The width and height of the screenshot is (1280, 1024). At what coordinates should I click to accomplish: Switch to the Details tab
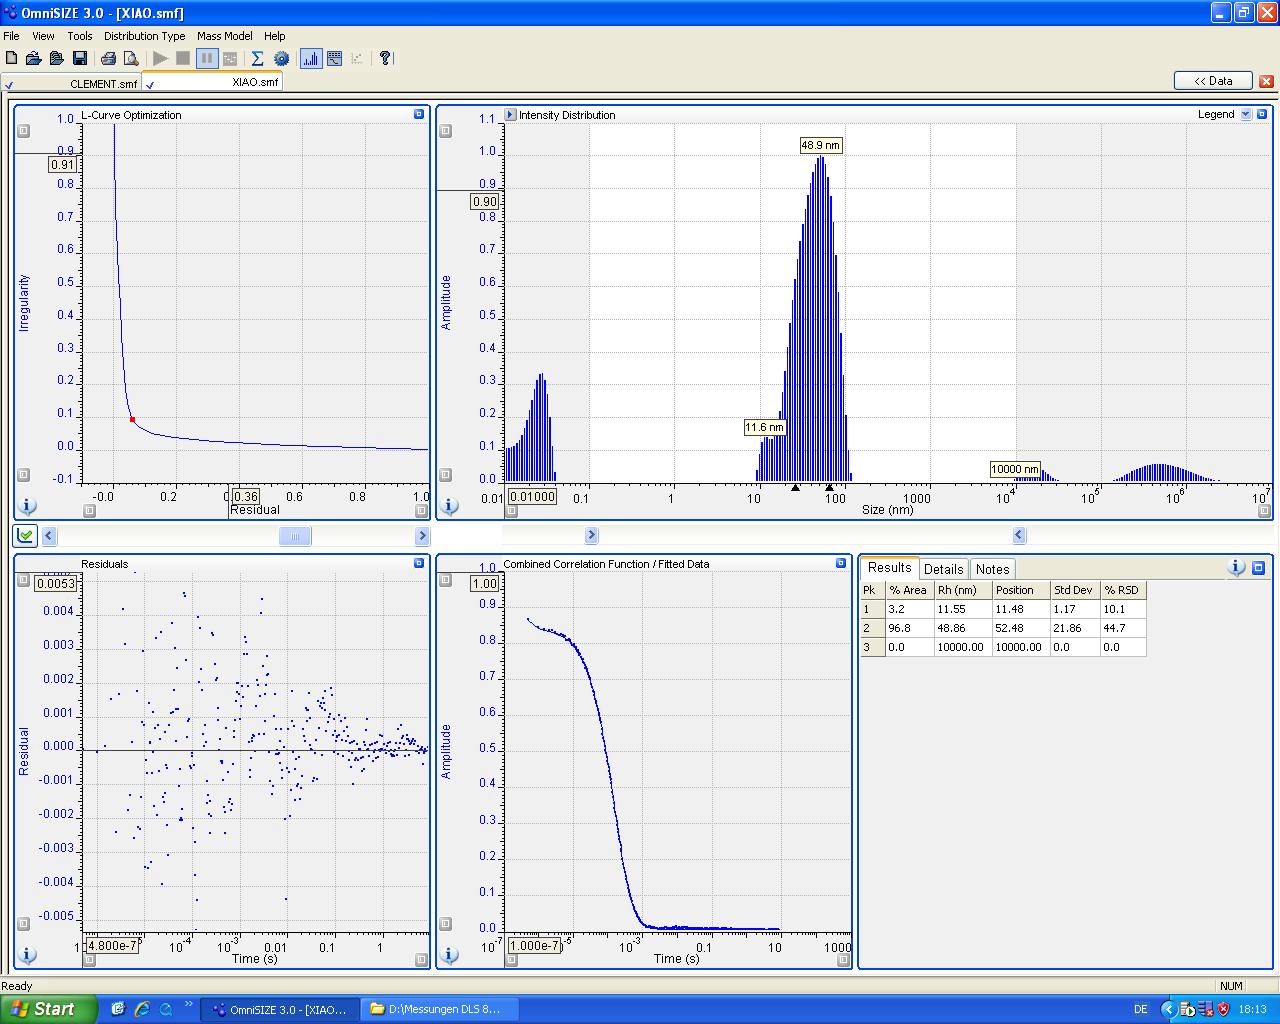[943, 569]
